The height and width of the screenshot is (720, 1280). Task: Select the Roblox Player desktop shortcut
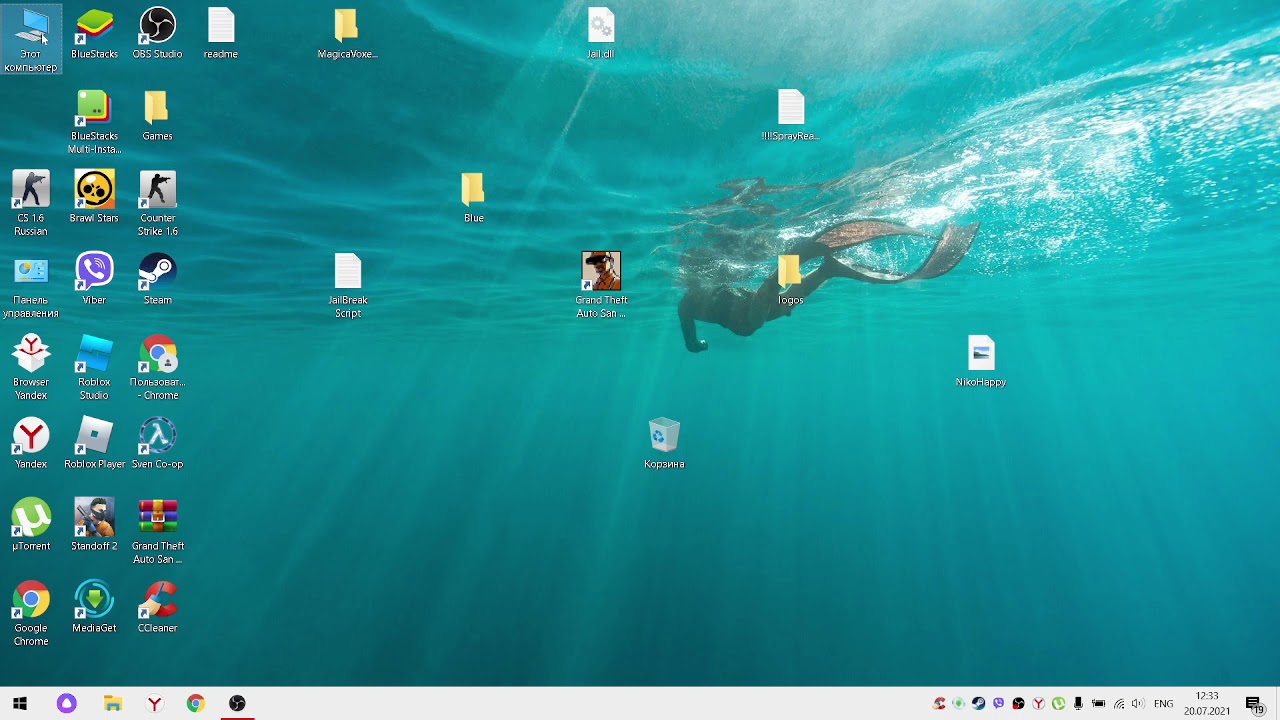(94, 444)
